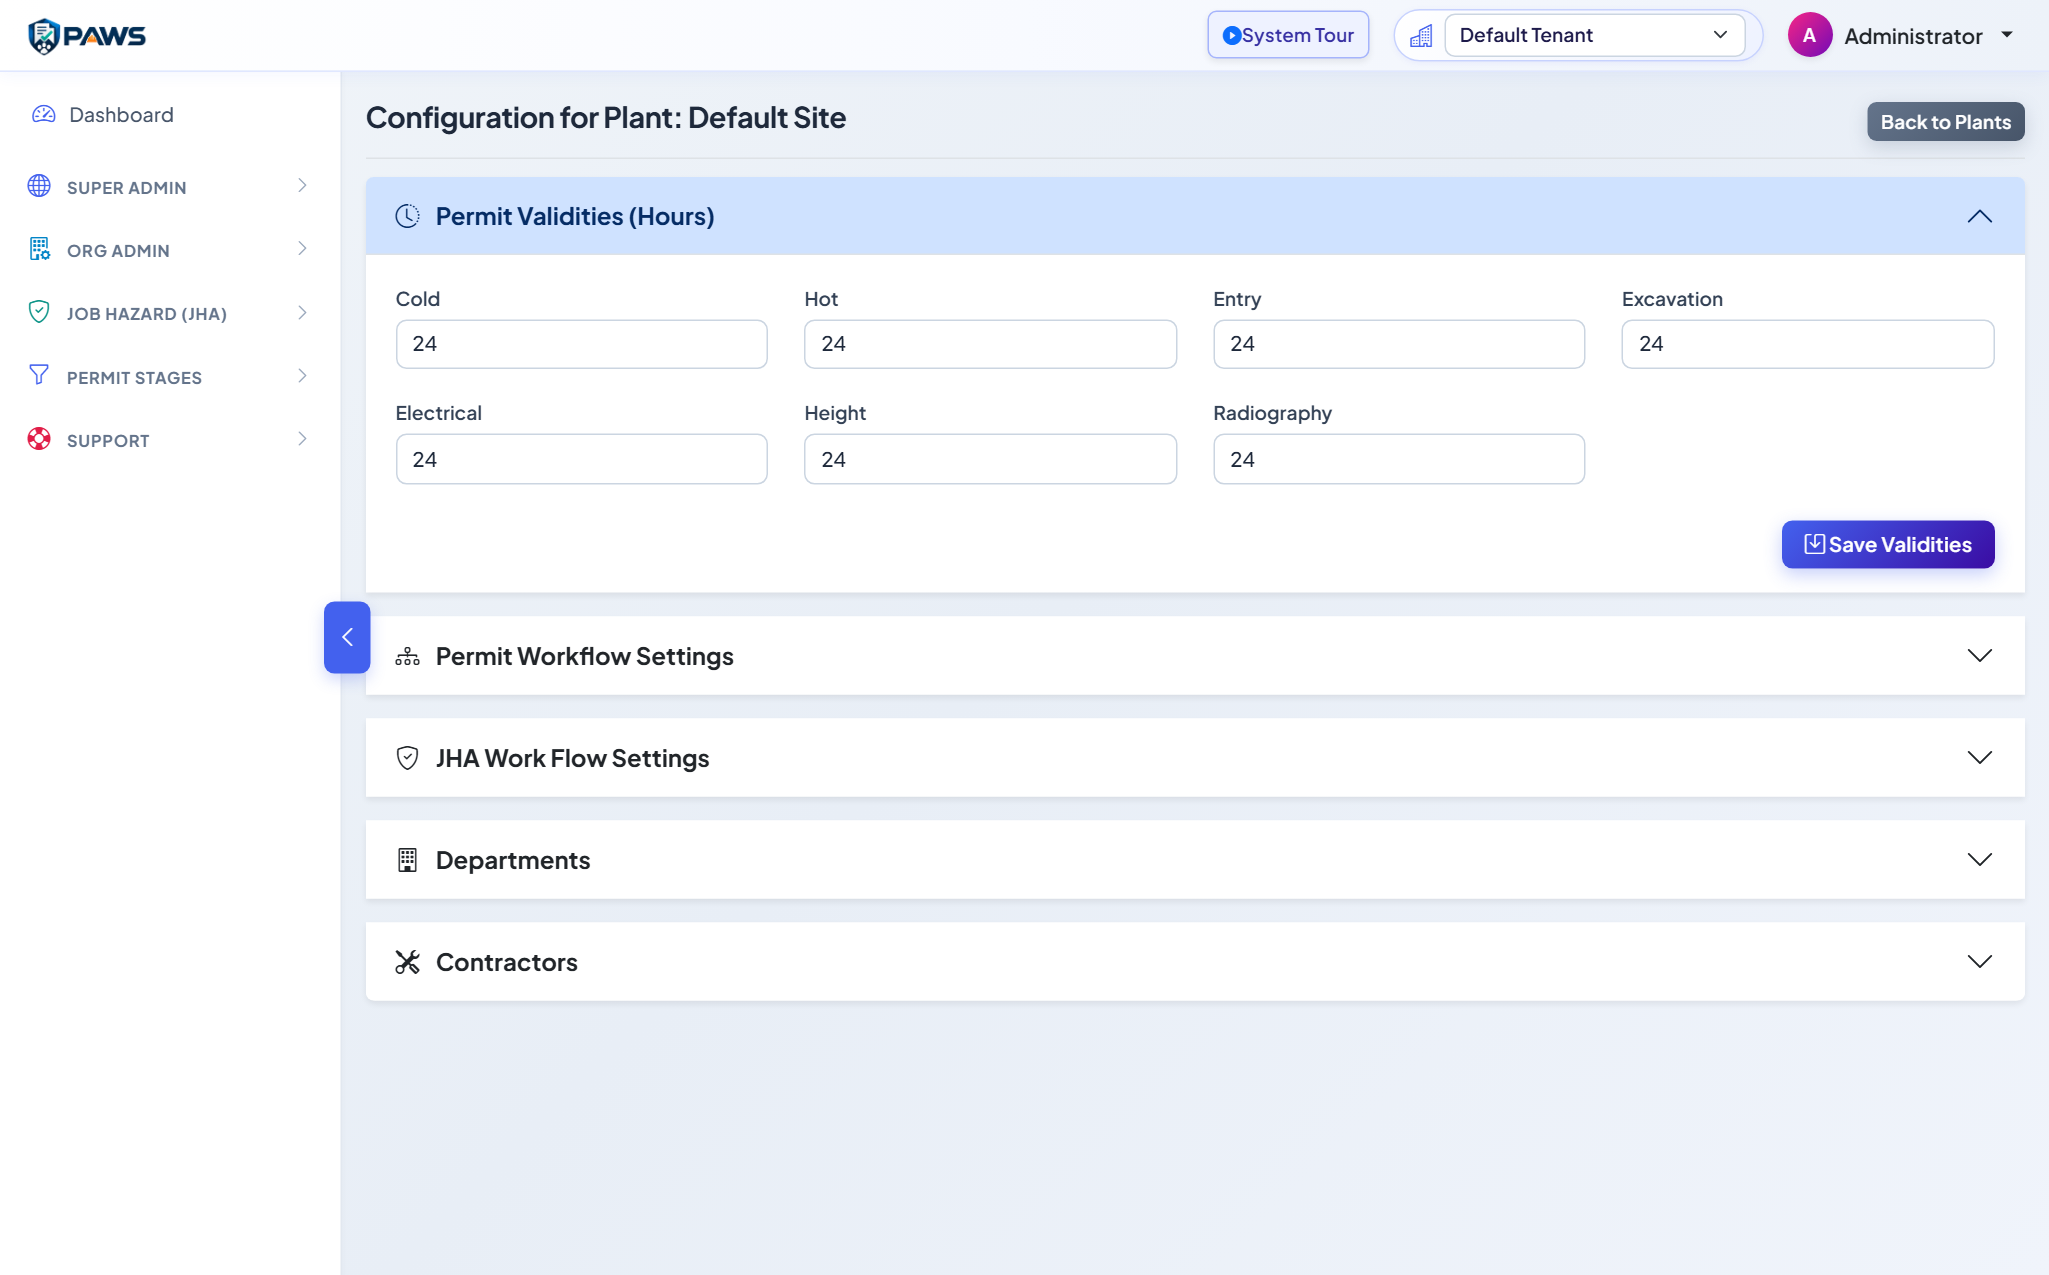Expand the Departments section
Viewport: 2049px width, 1275px height.
pos(1979,860)
